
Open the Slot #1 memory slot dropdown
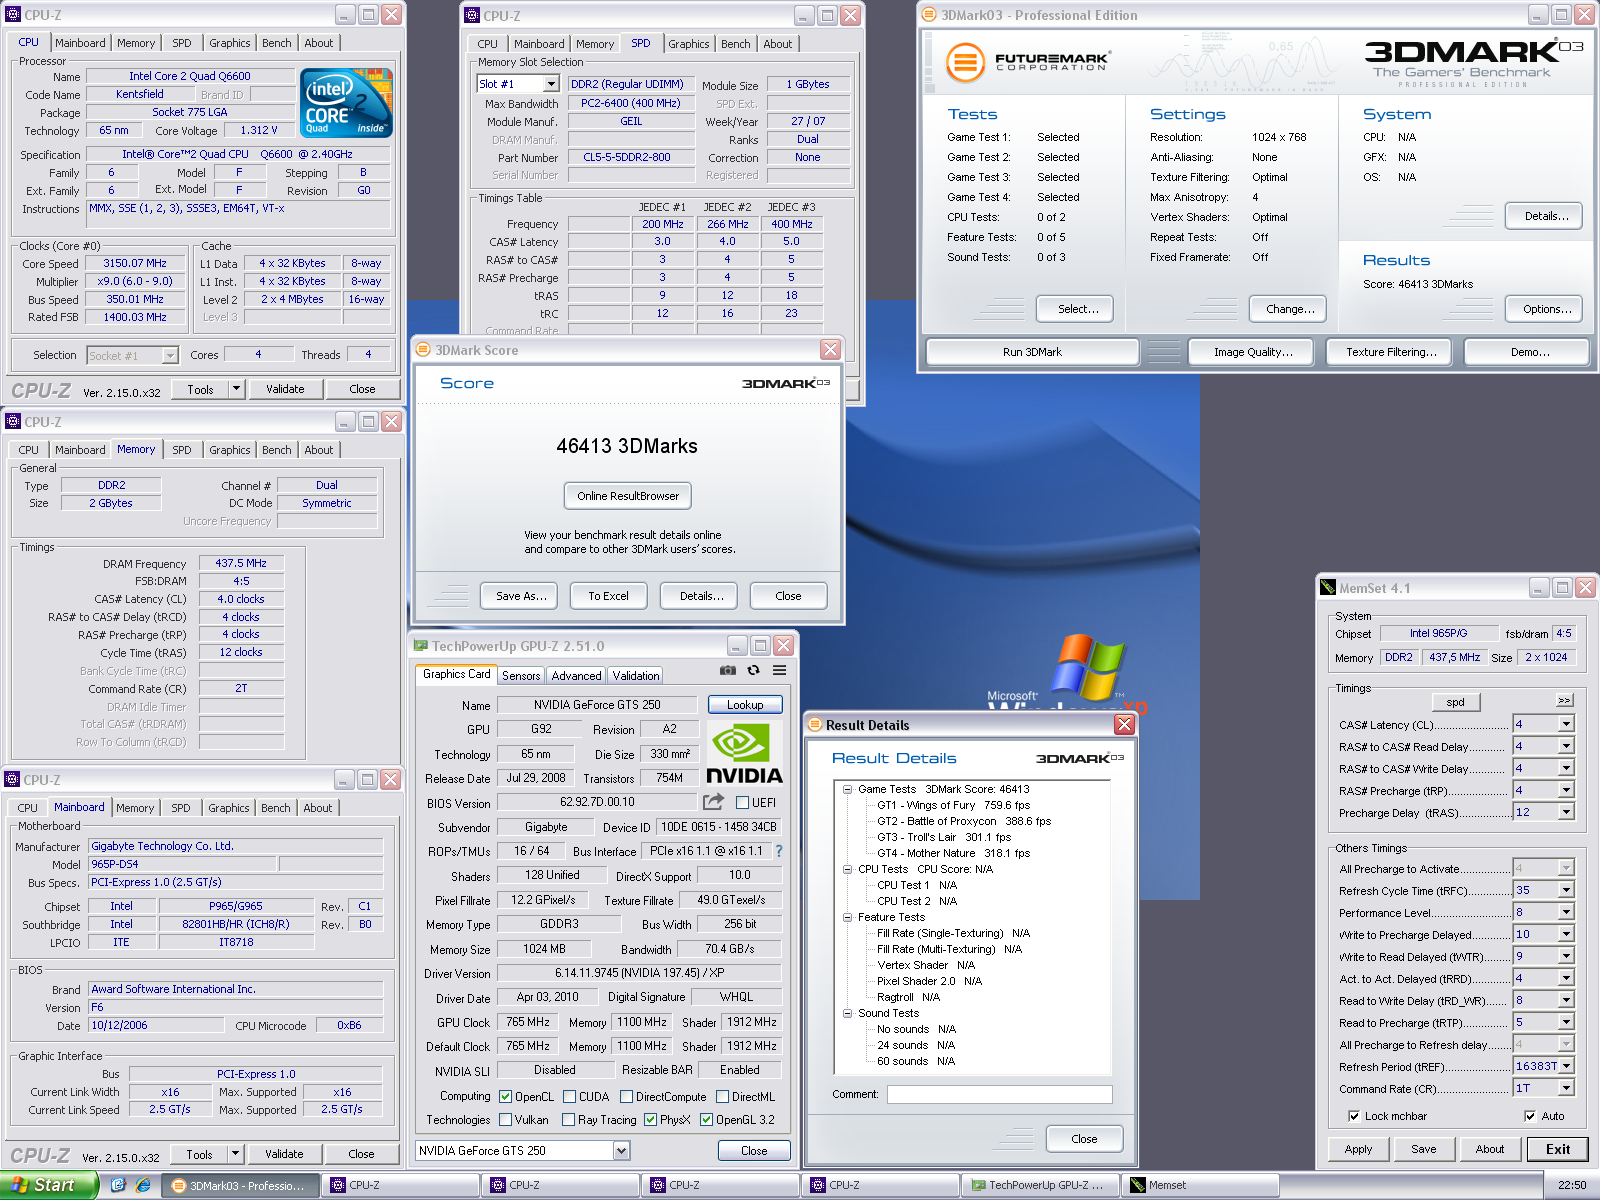pyautogui.click(x=550, y=84)
